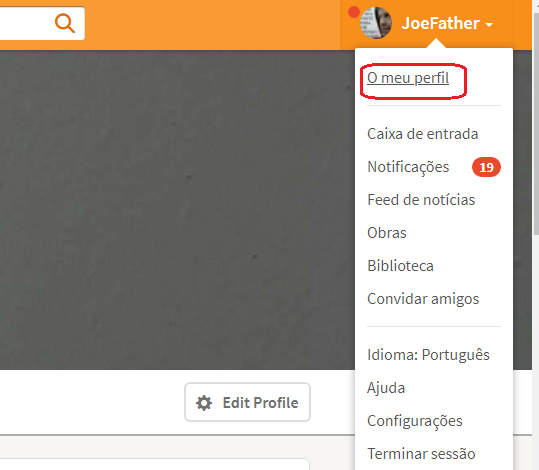Open O meu perfil menu entry
The width and height of the screenshot is (539, 470).
(408, 78)
